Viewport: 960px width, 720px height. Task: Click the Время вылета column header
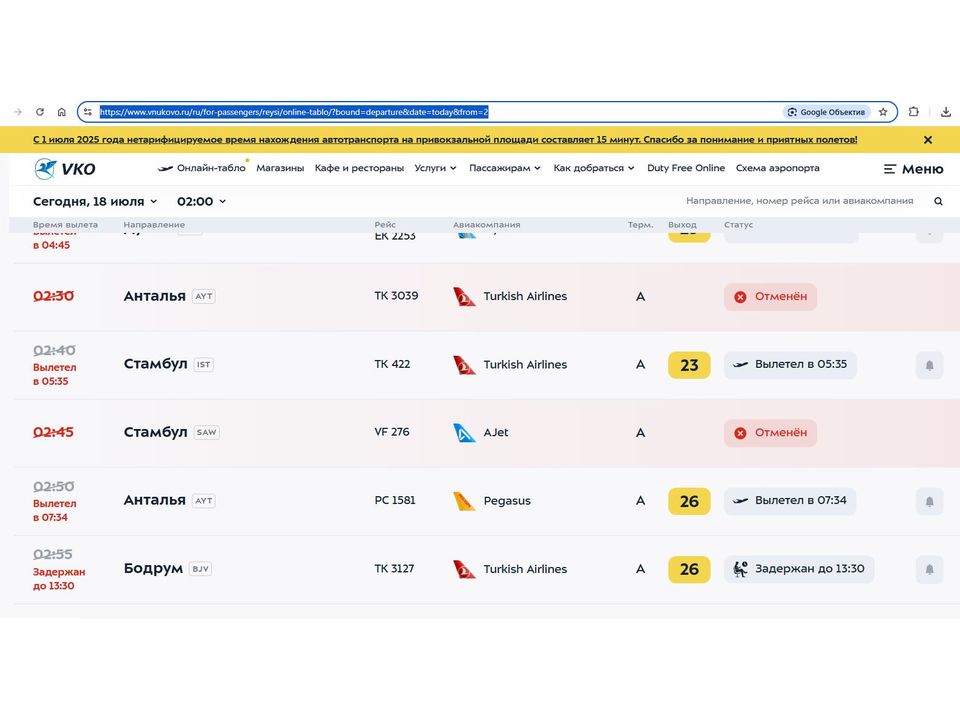pos(66,225)
